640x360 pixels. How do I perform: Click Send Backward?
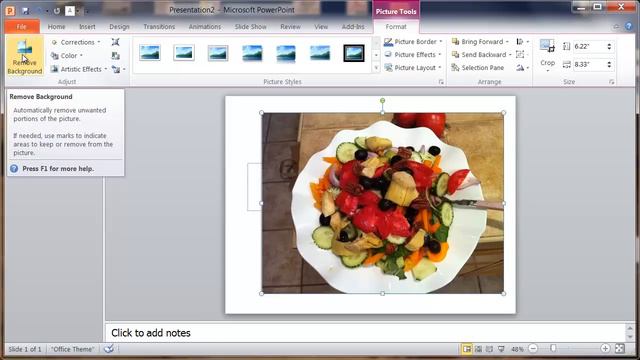point(482,55)
